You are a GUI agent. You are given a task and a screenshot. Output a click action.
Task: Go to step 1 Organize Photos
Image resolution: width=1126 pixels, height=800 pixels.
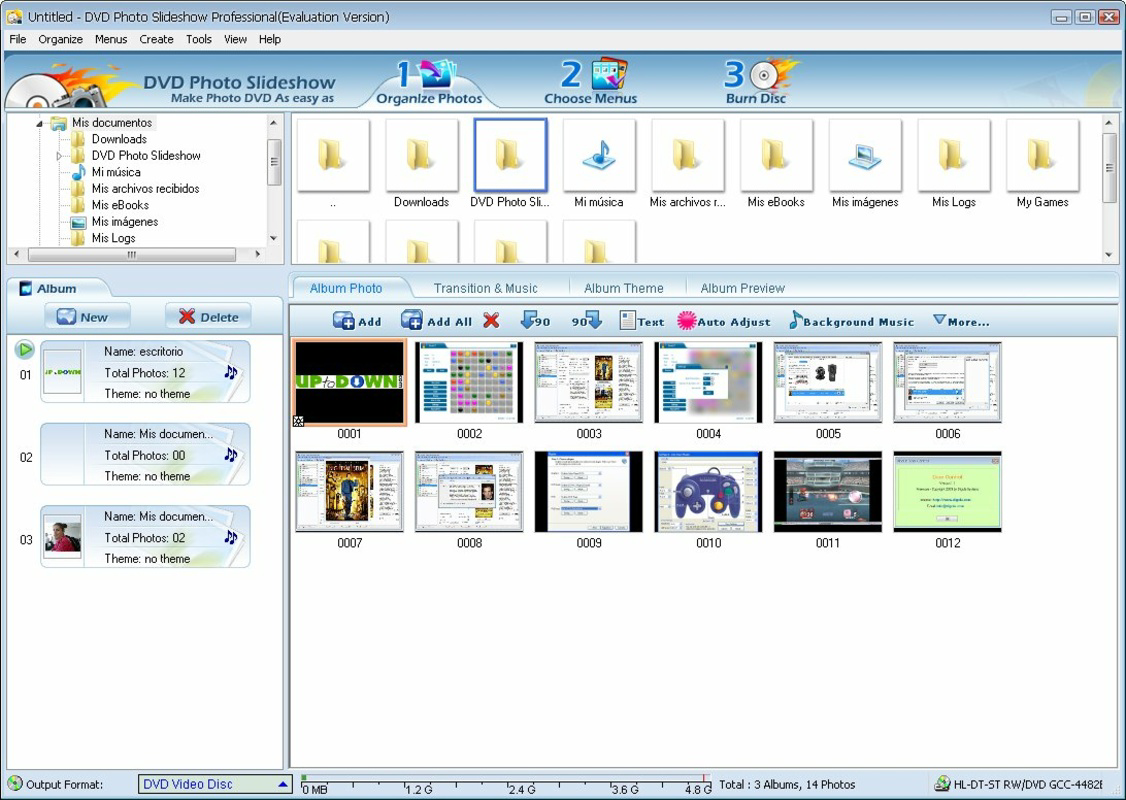pos(429,83)
